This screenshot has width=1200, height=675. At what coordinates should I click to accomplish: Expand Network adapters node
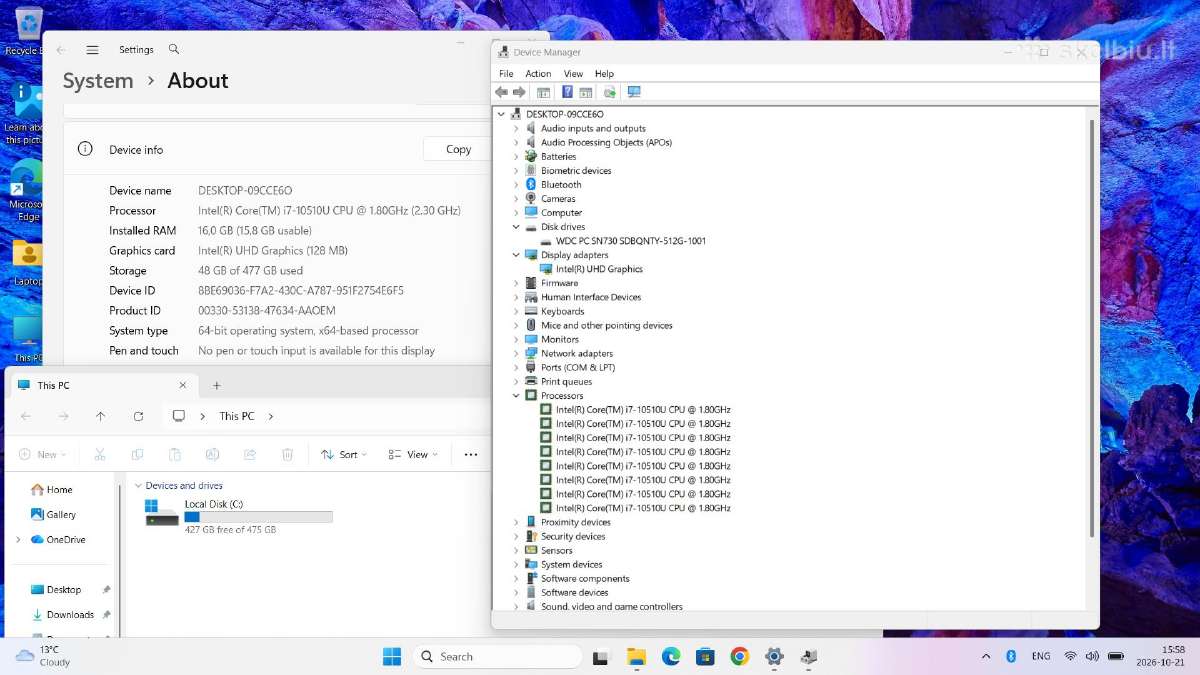[x=516, y=353]
